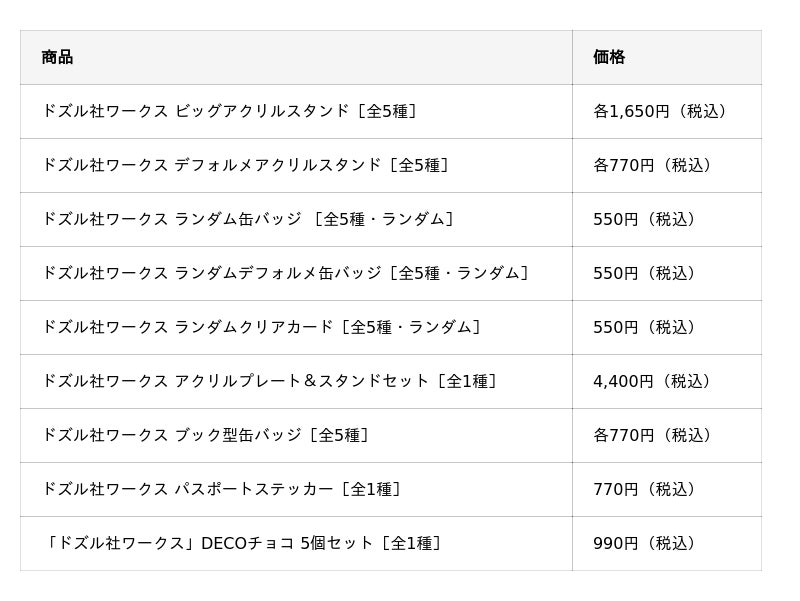Click the 990円 price cell

[x=644, y=543]
